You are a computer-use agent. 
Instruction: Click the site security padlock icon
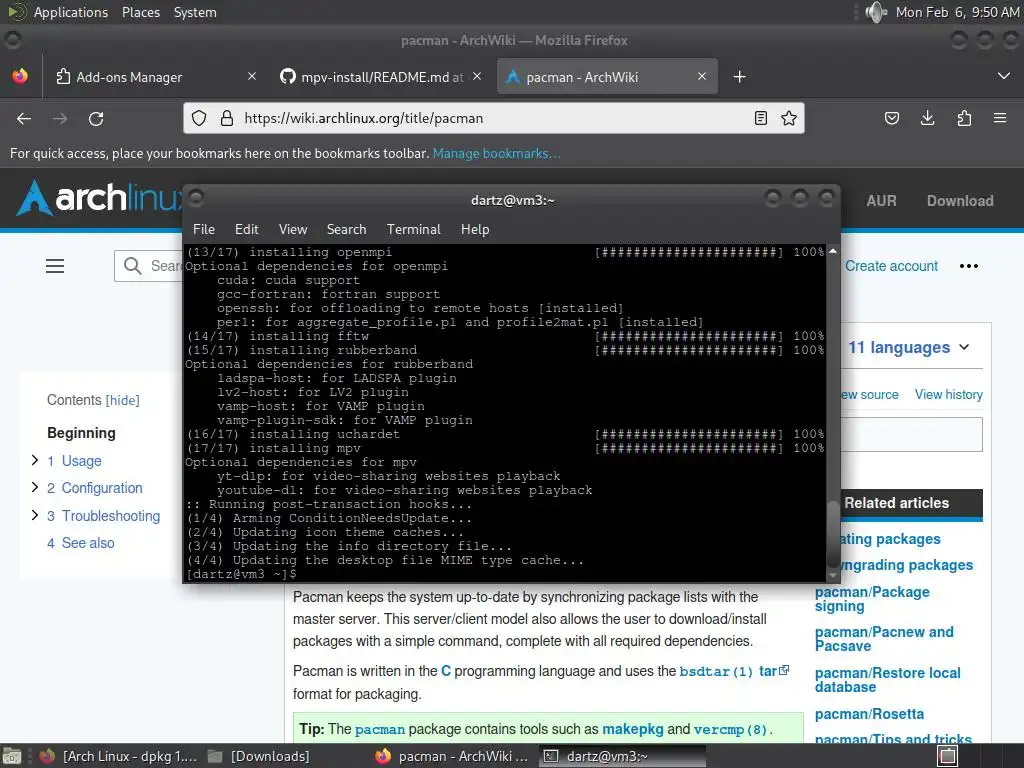[227, 118]
